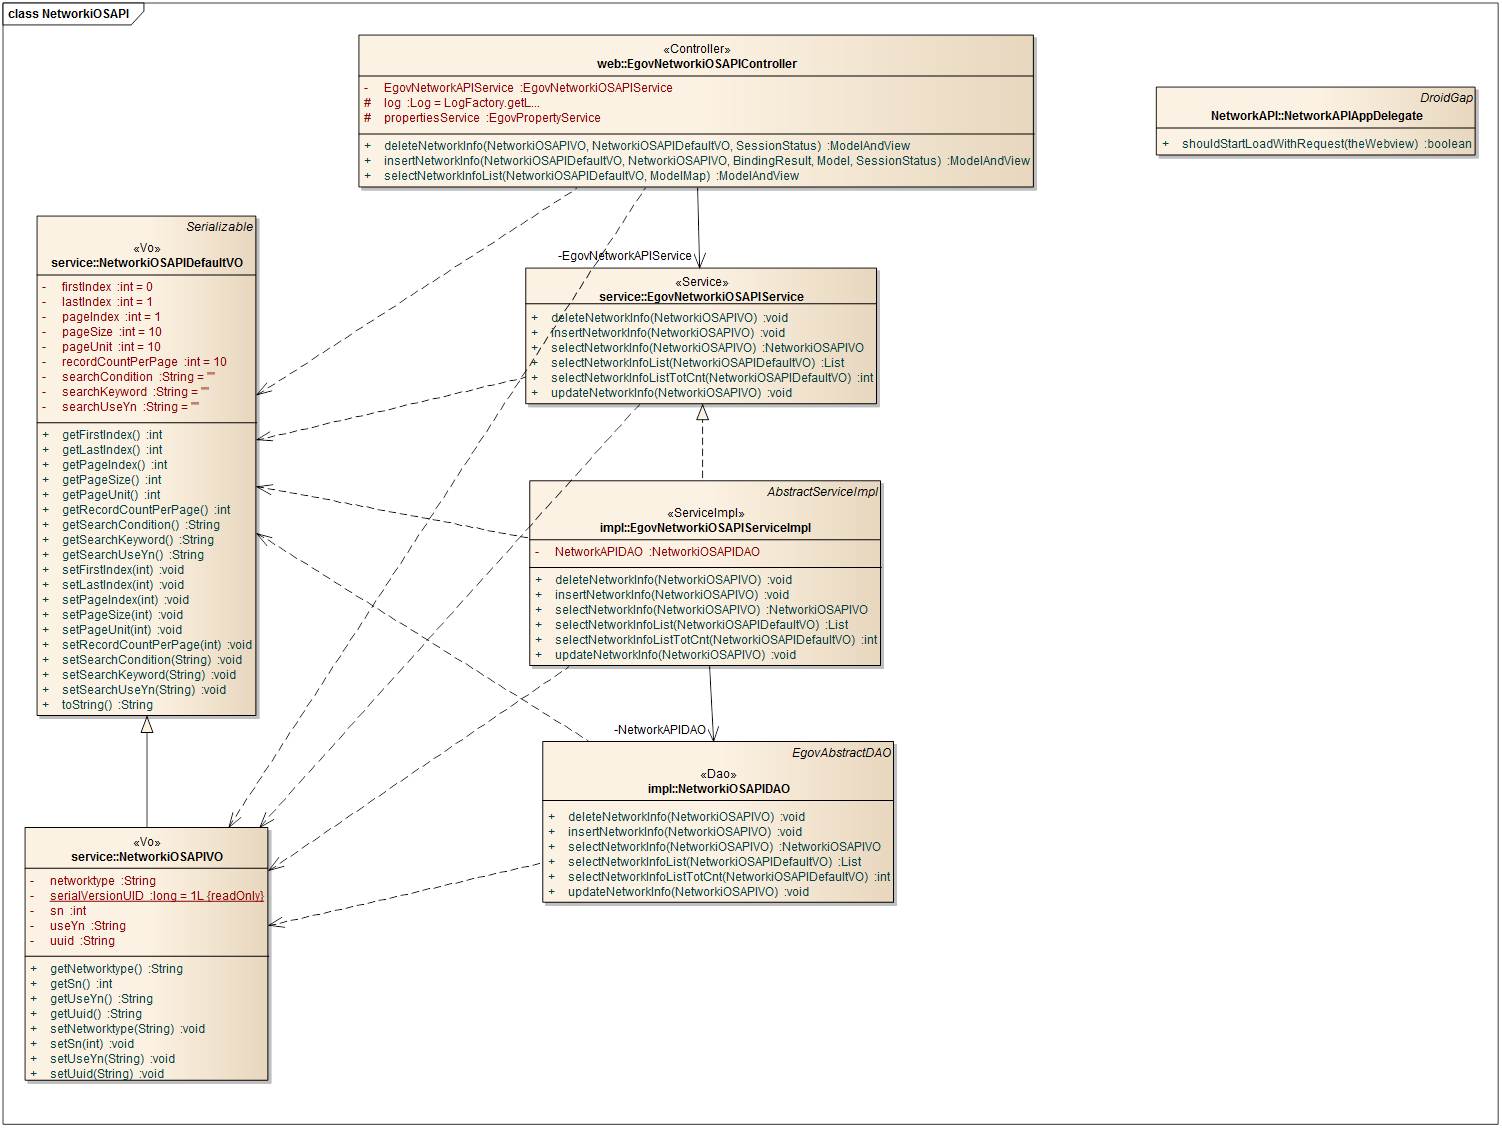Viewport: 1502px width, 1128px height.
Task: Click selectNetworkInfoList operation in the Controller class
Action: tap(590, 176)
